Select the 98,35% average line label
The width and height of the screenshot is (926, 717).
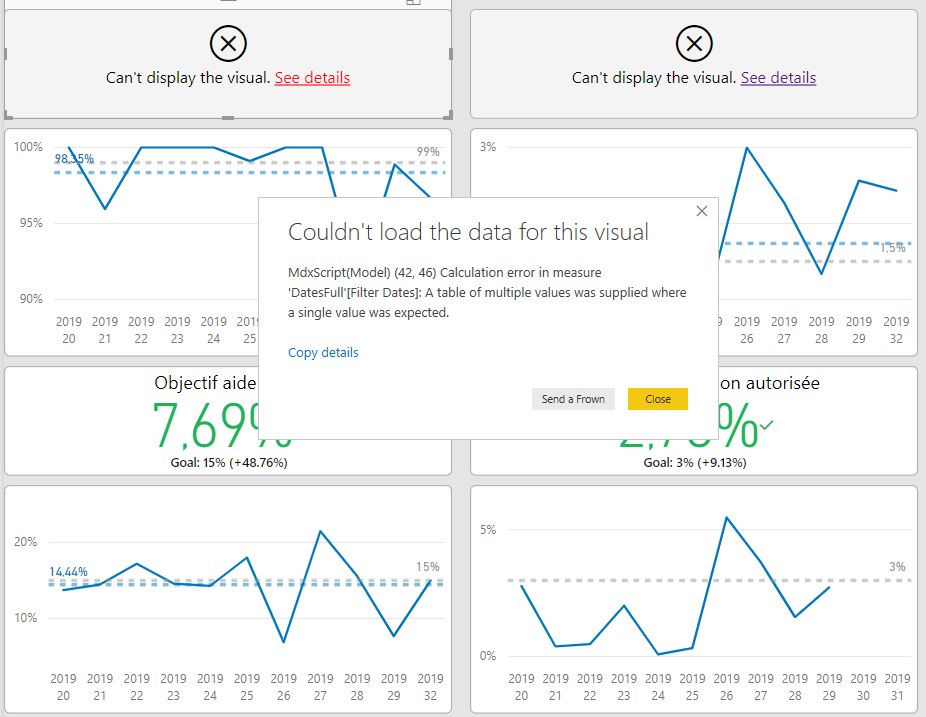74,159
